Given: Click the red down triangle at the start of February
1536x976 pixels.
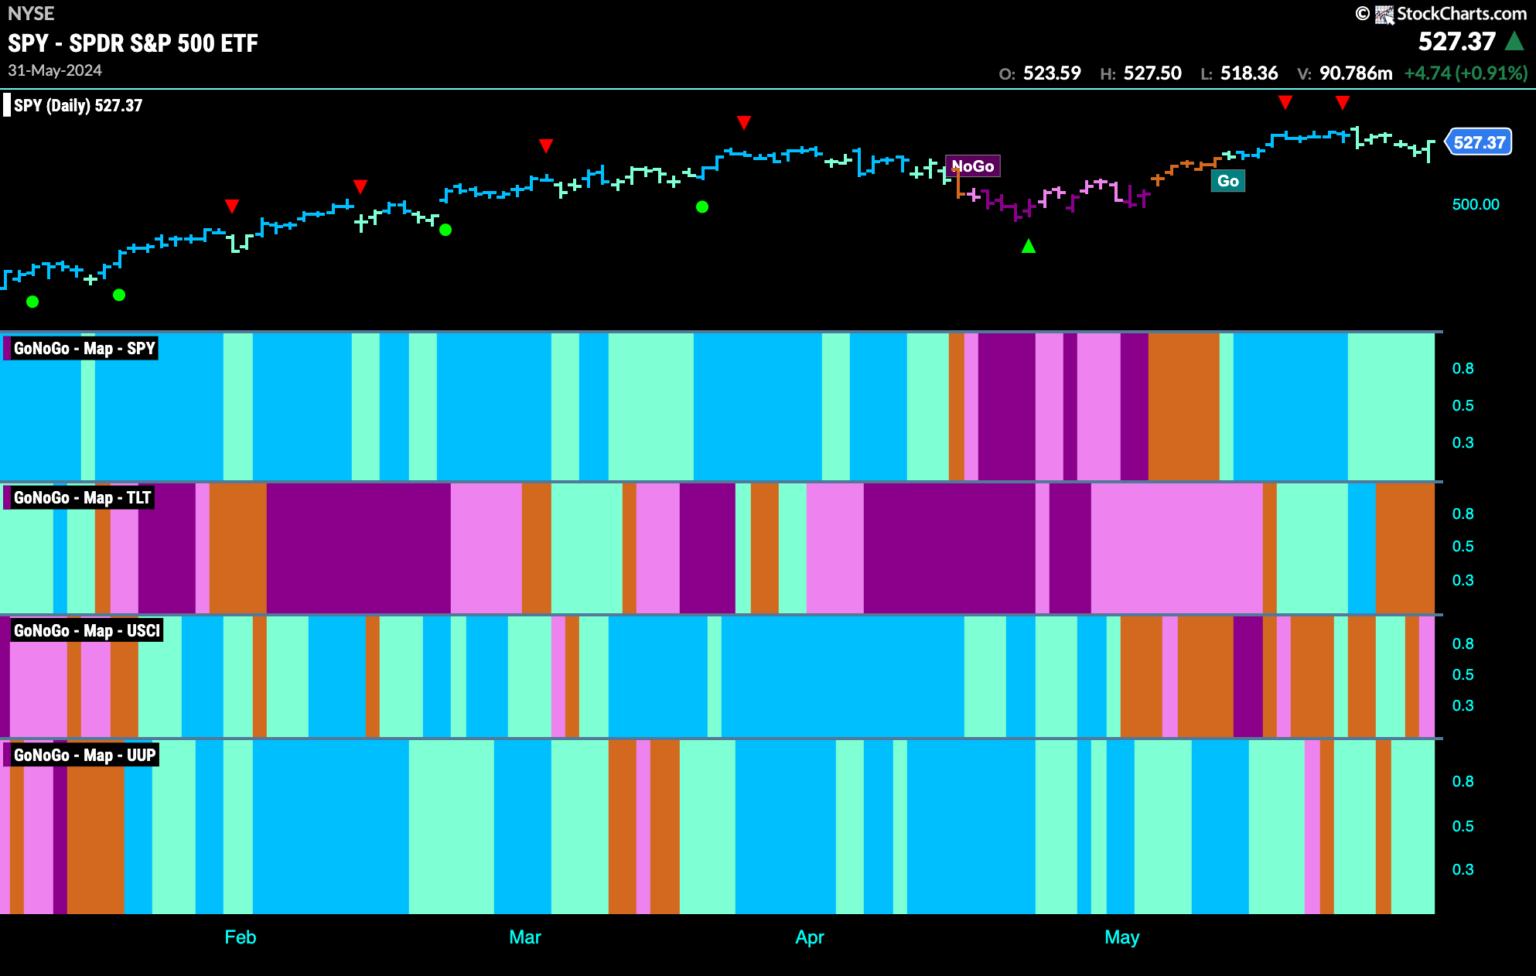Looking at the screenshot, I should 232,207.
